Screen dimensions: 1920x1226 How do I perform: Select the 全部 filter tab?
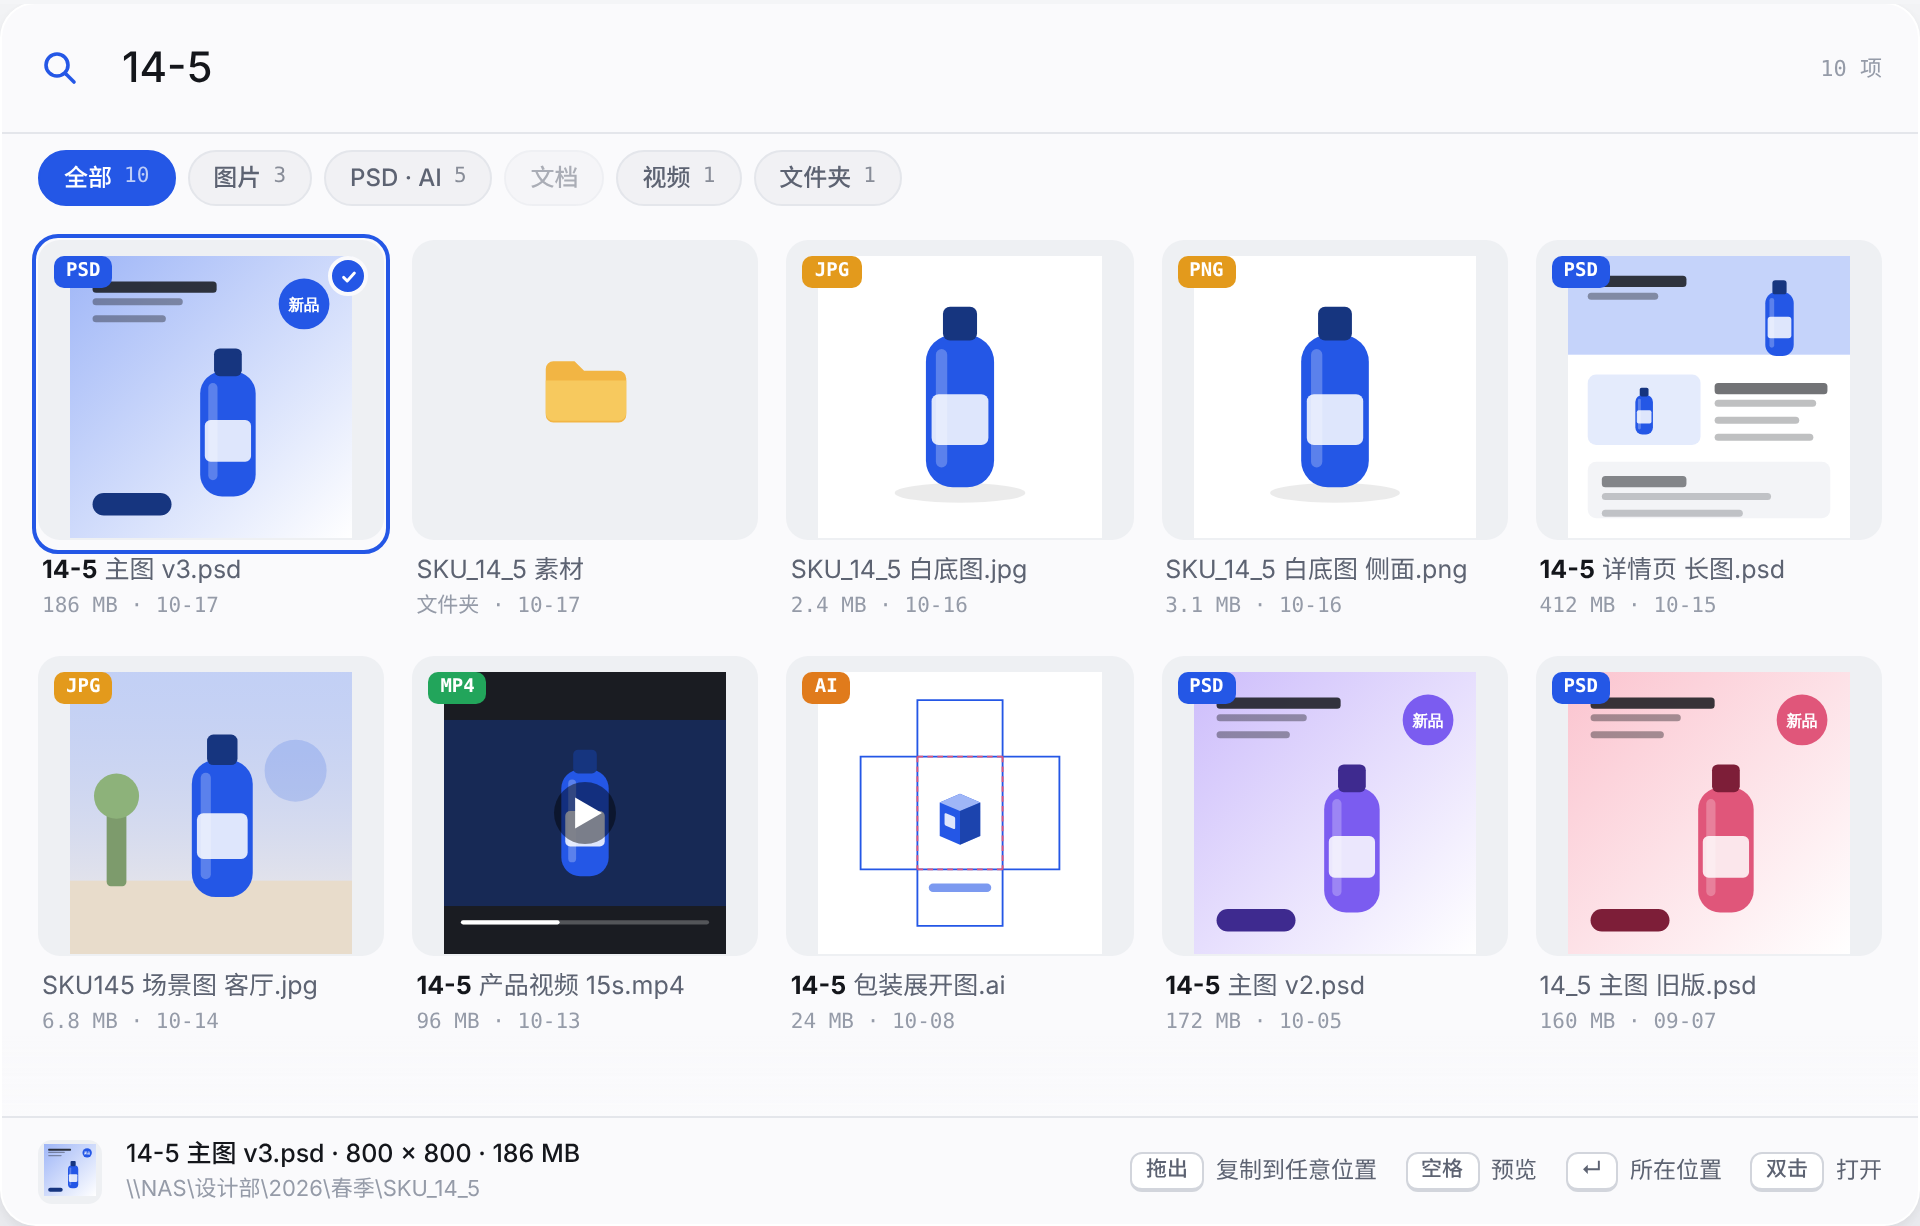pos(107,177)
